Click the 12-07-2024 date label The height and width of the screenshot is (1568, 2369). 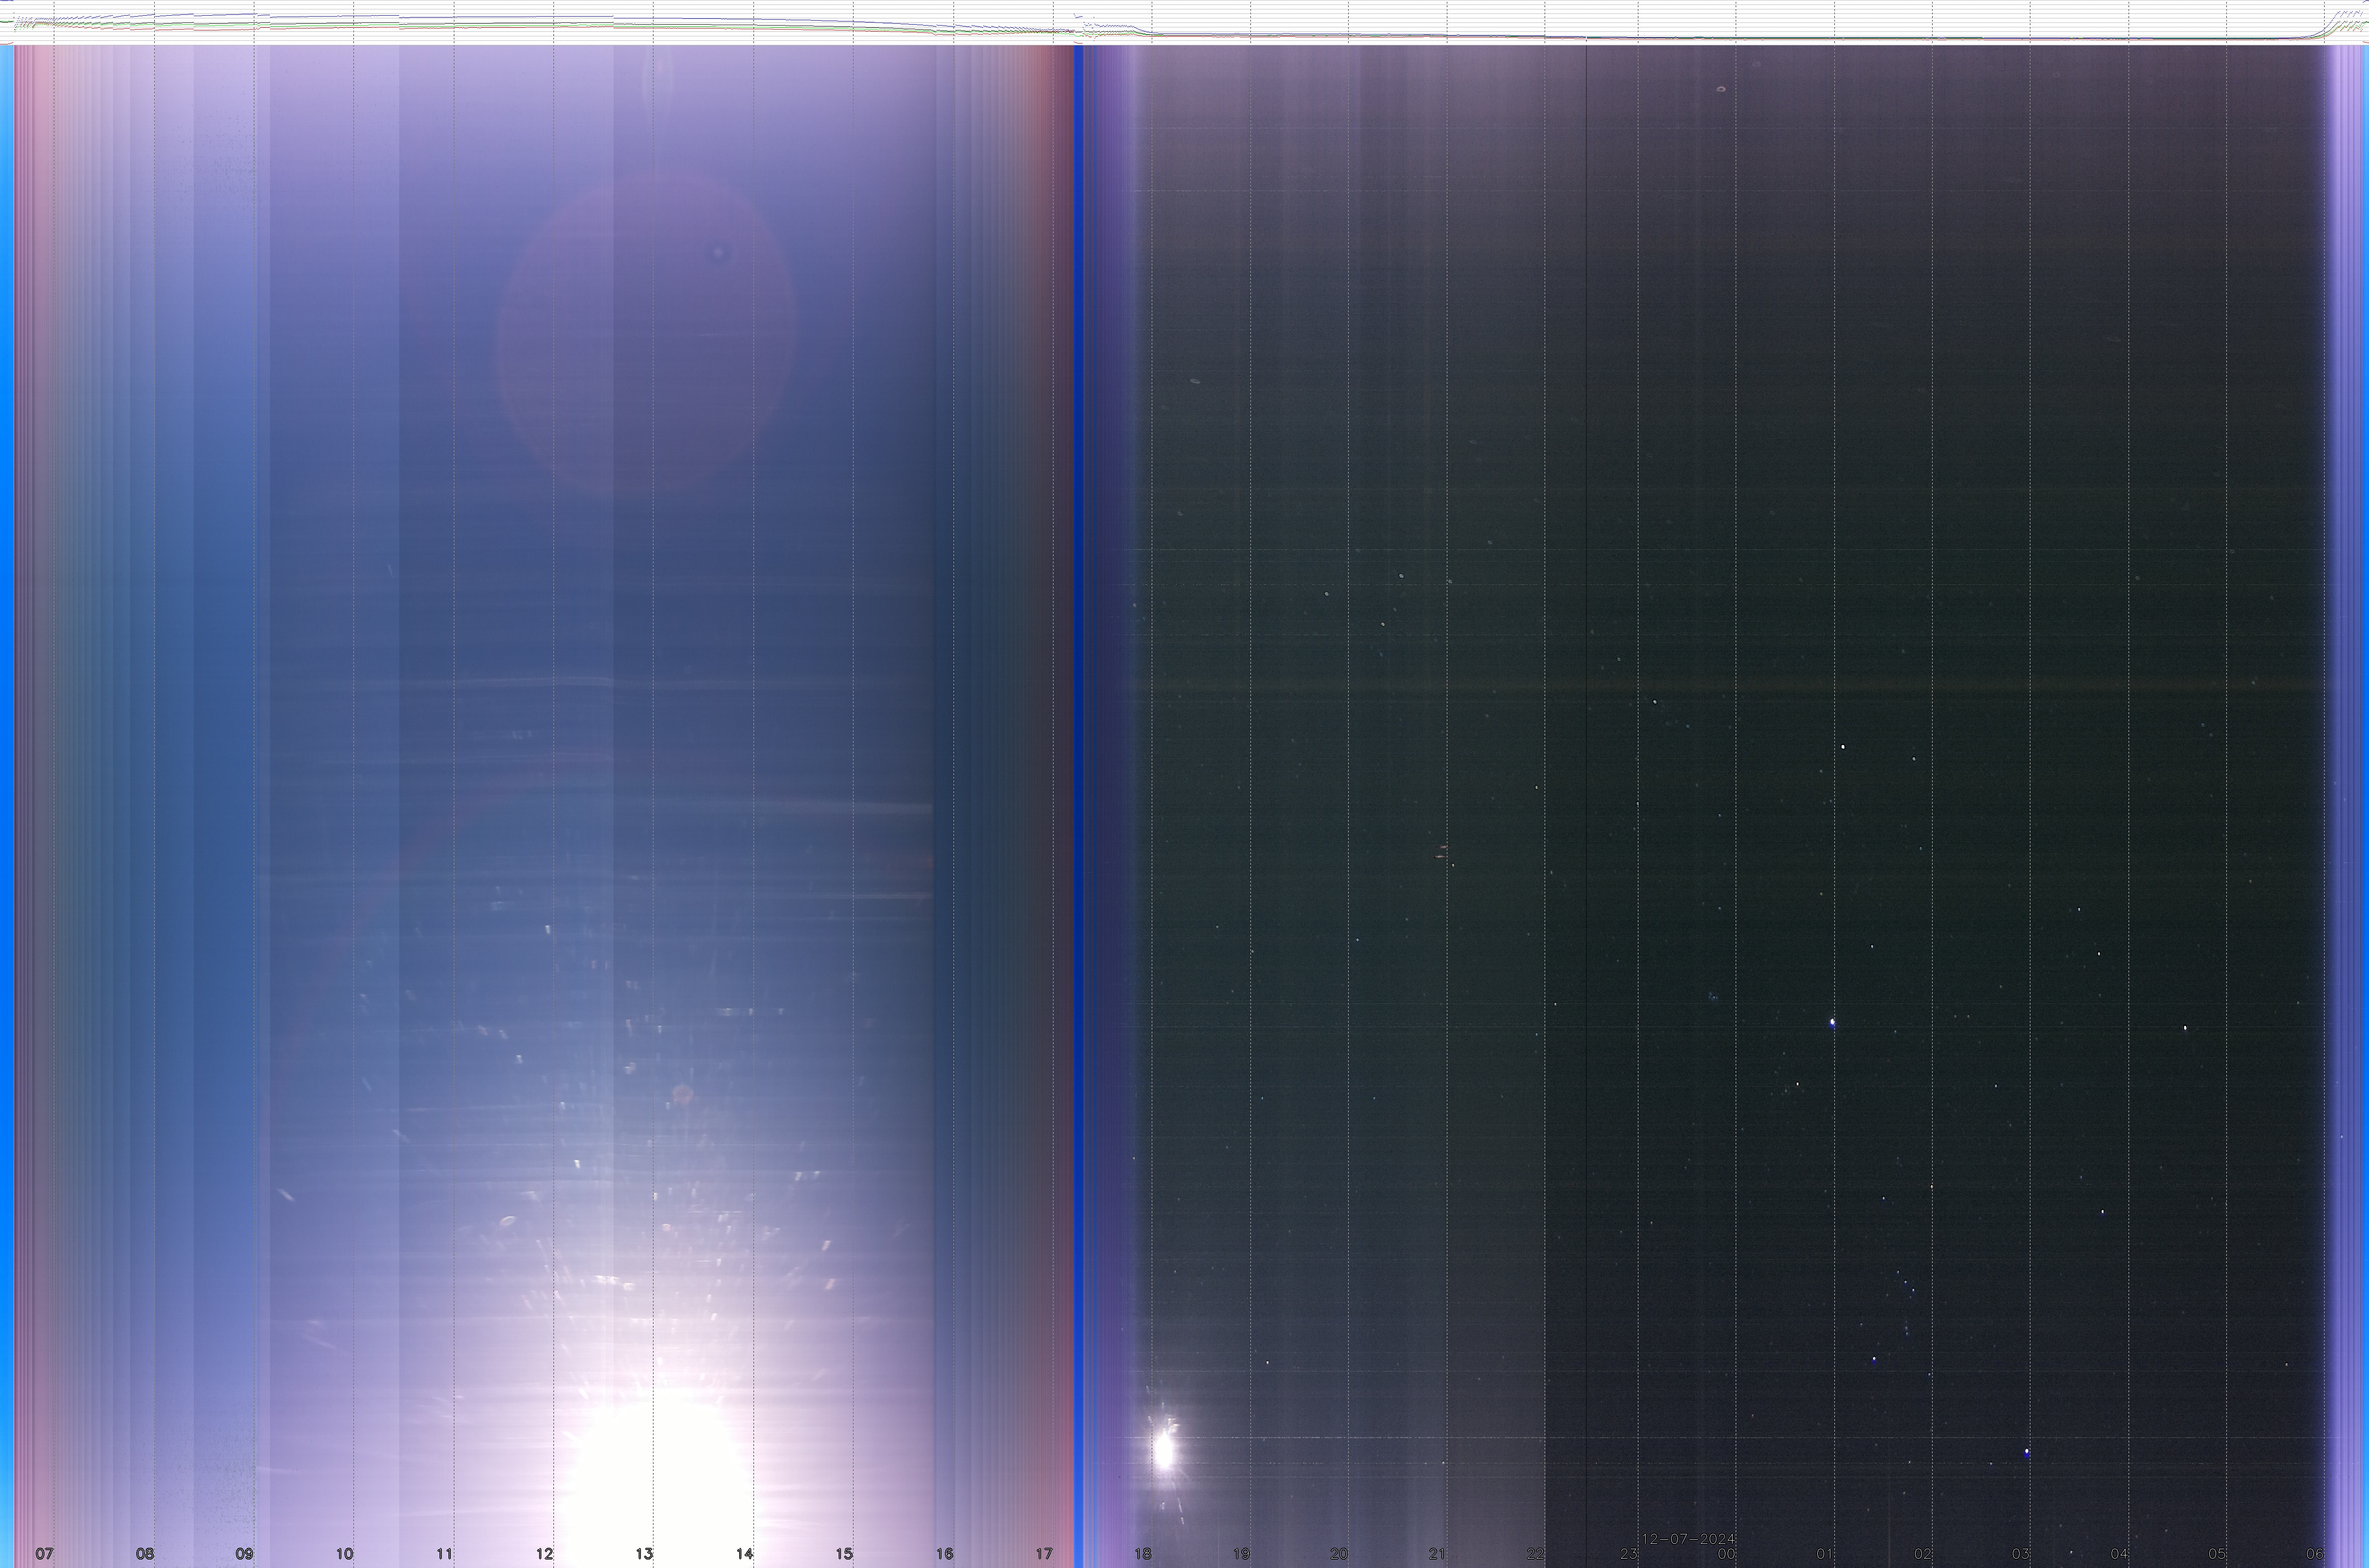1688,1538
